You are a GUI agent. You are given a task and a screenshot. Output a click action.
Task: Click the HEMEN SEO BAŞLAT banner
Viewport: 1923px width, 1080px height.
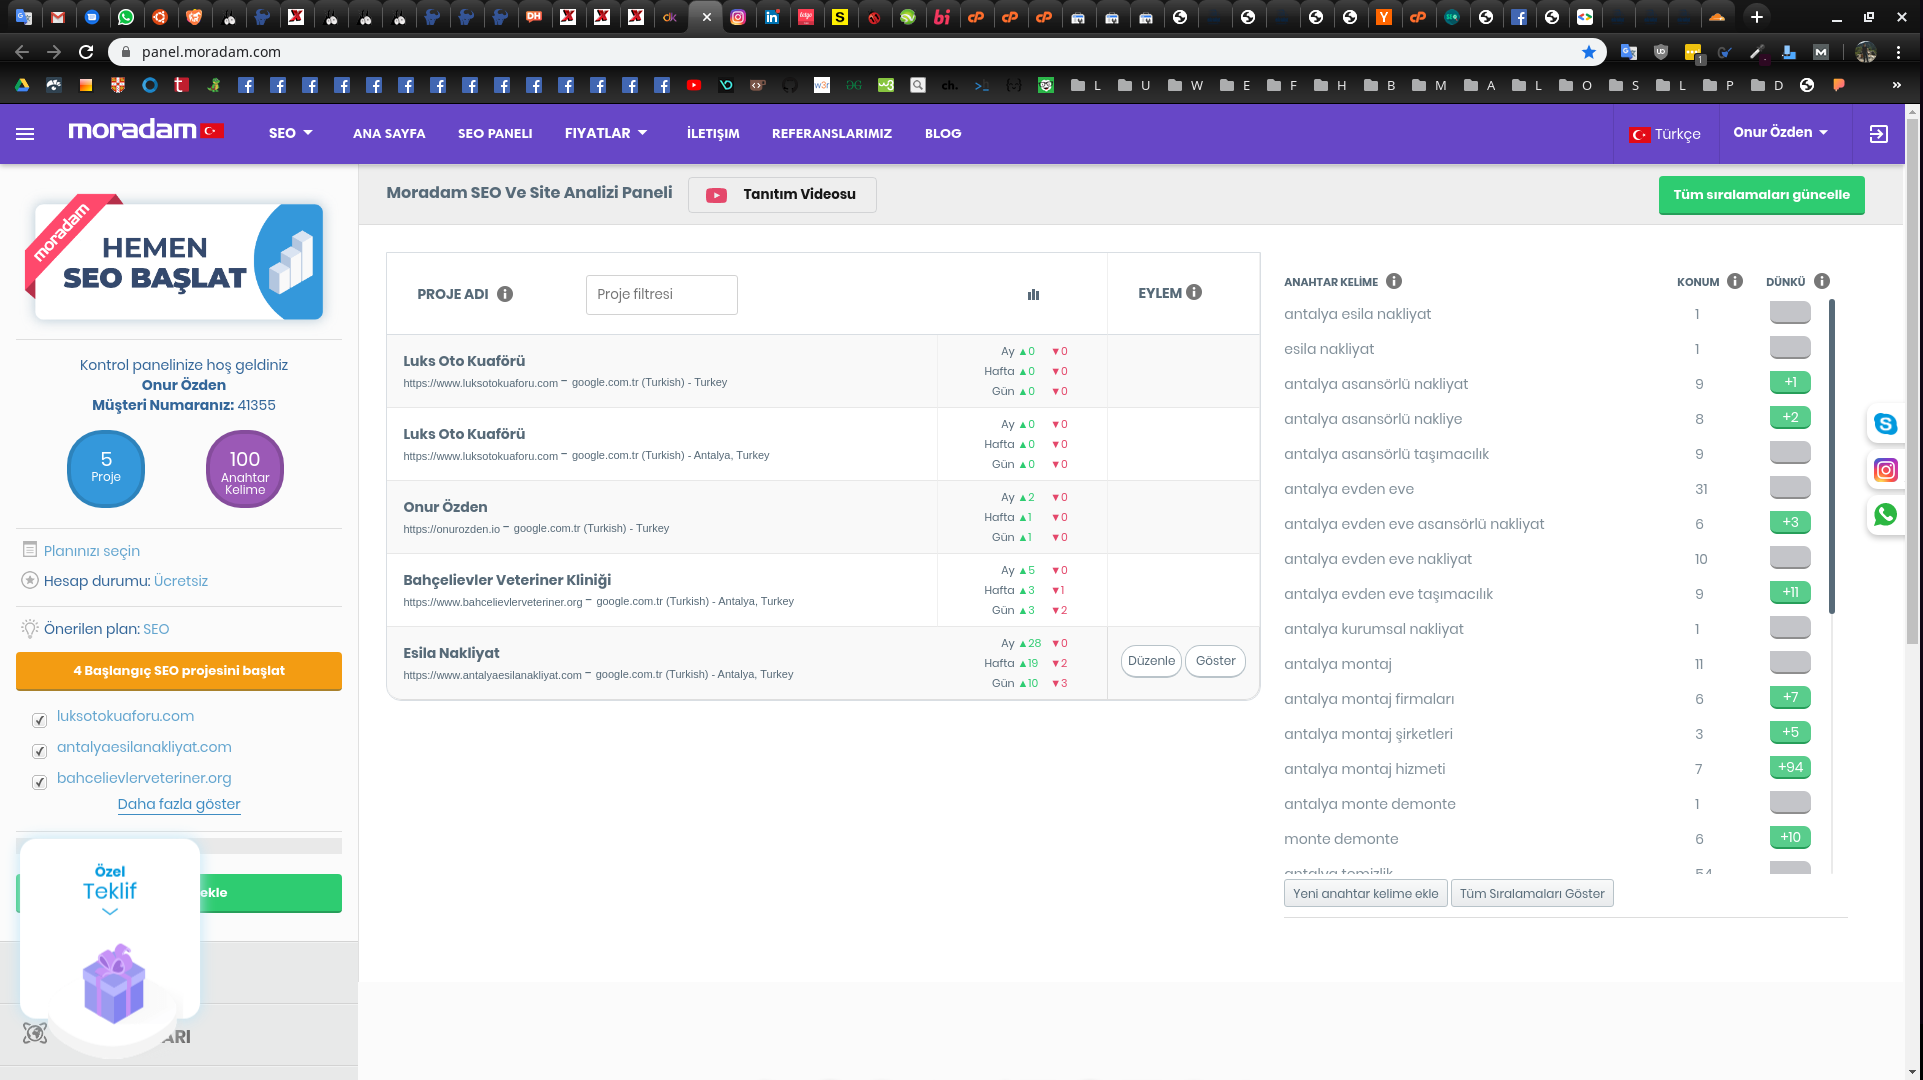click(x=174, y=258)
